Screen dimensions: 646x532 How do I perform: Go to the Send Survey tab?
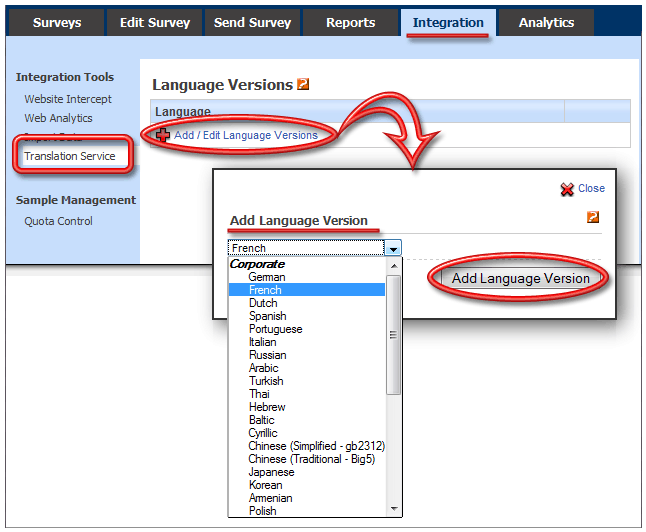click(252, 22)
